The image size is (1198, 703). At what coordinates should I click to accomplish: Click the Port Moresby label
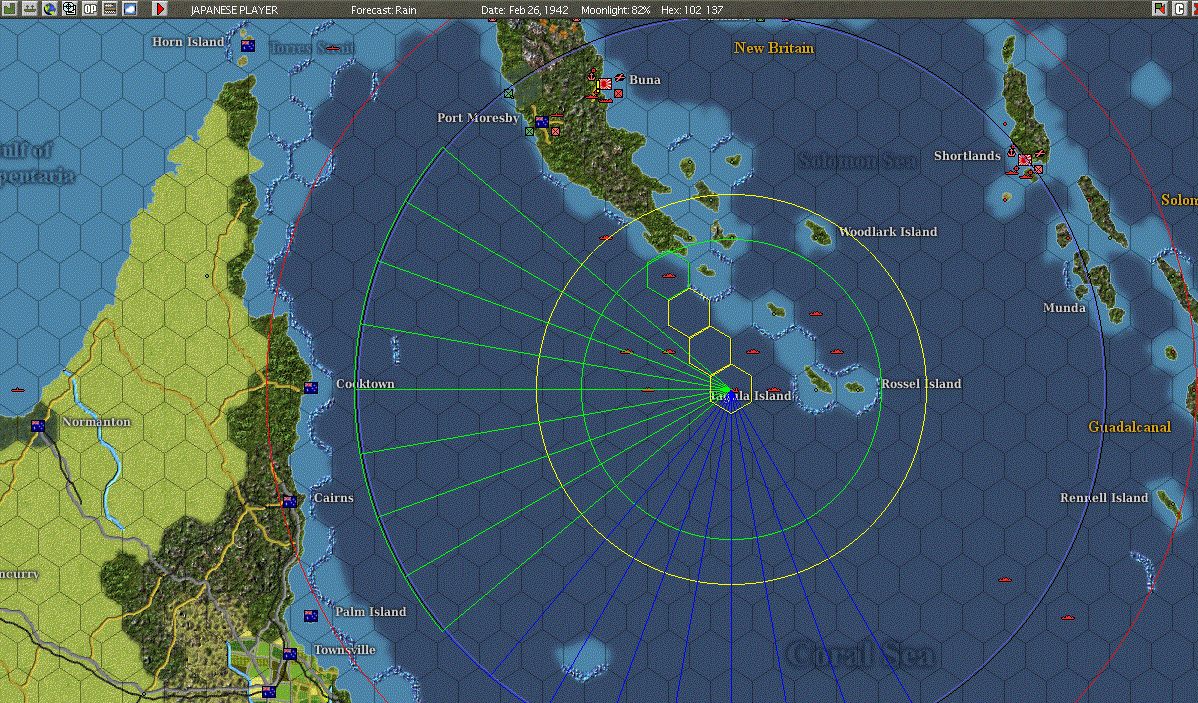point(478,118)
